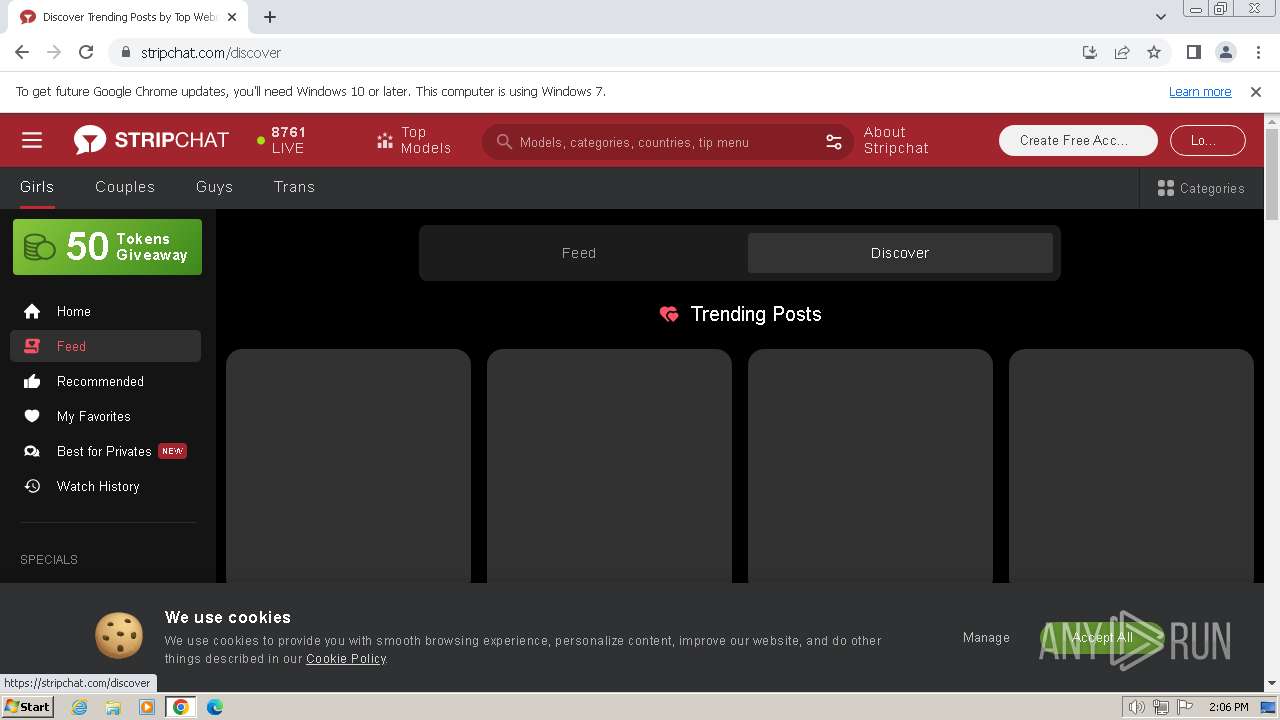The image size is (1280, 720).
Task: Reload the page
Action: click(86, 52)
